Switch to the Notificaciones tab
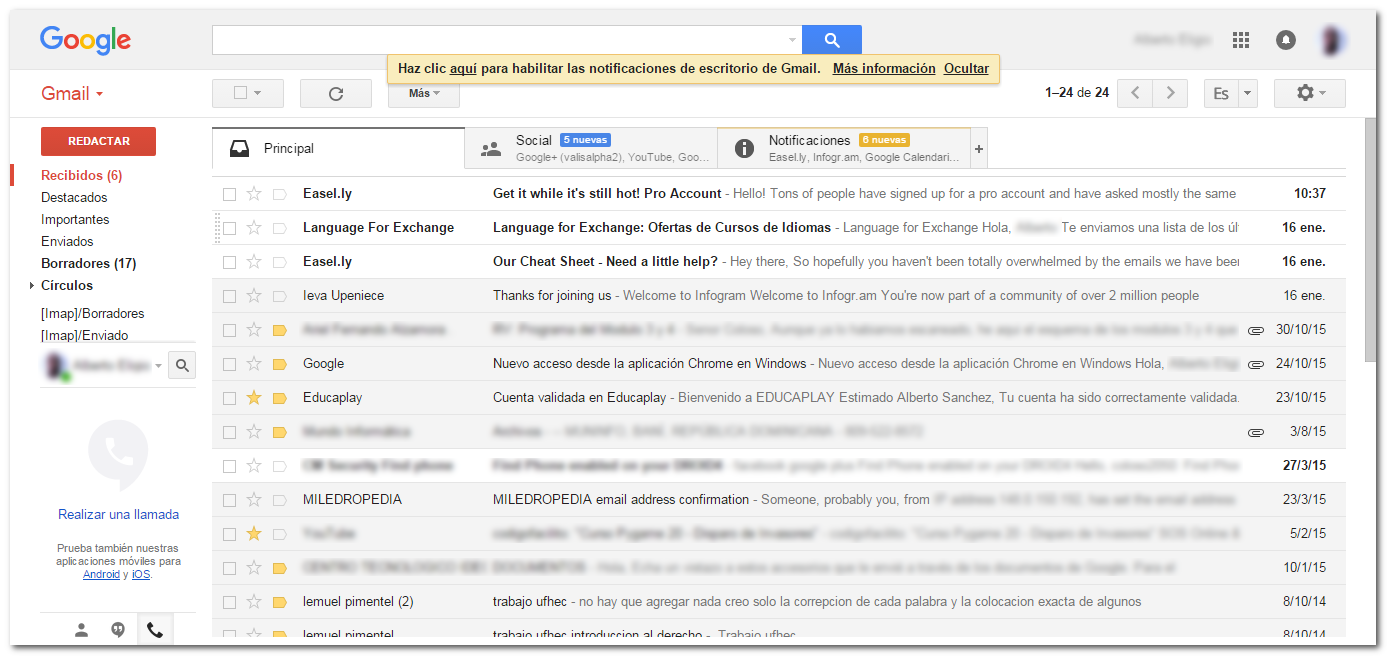 point(844,148)
